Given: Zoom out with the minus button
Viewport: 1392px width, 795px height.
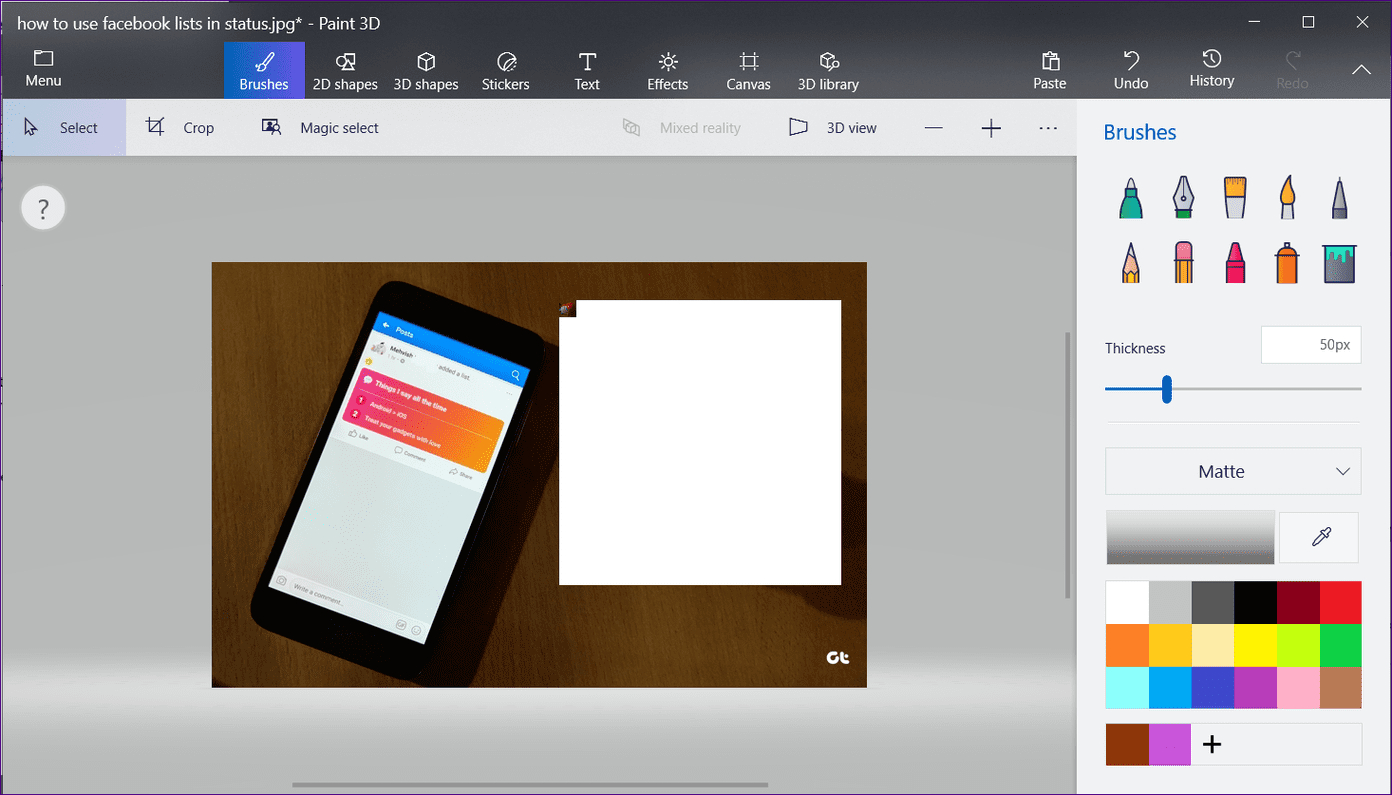Looking at the screenshot, I should tap(933, 128).
